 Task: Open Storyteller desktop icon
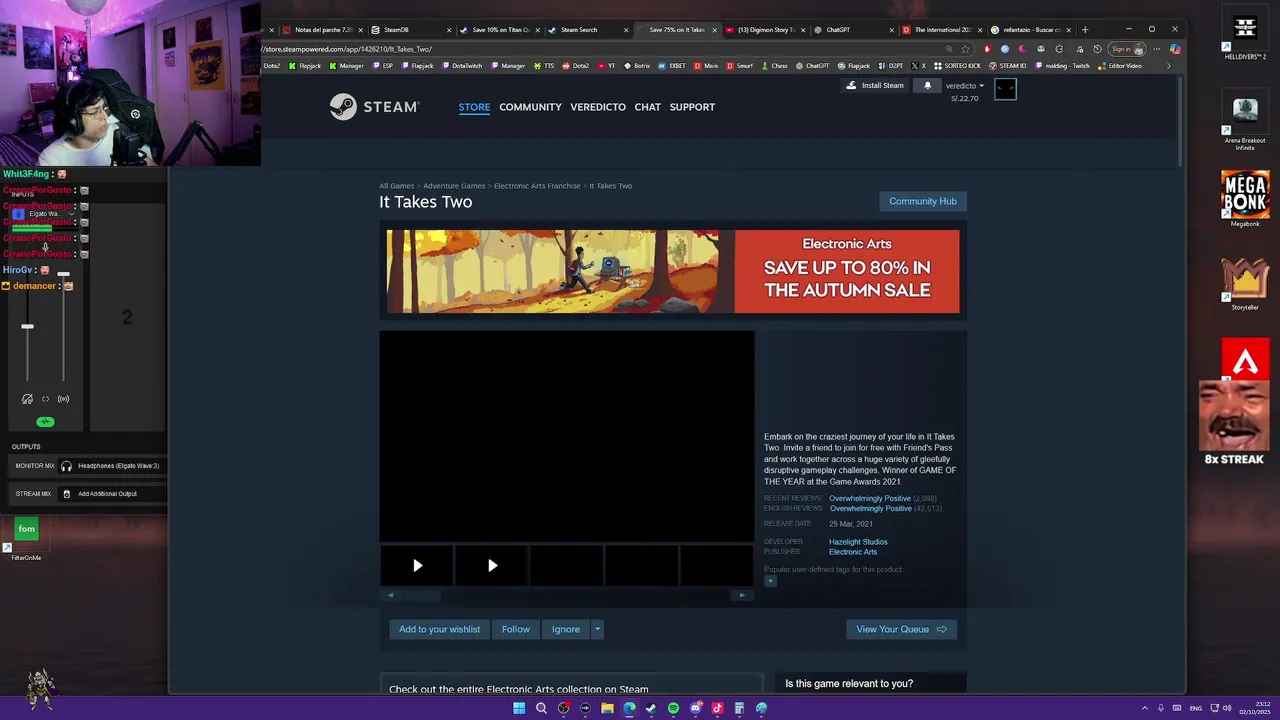[1245, 285]
